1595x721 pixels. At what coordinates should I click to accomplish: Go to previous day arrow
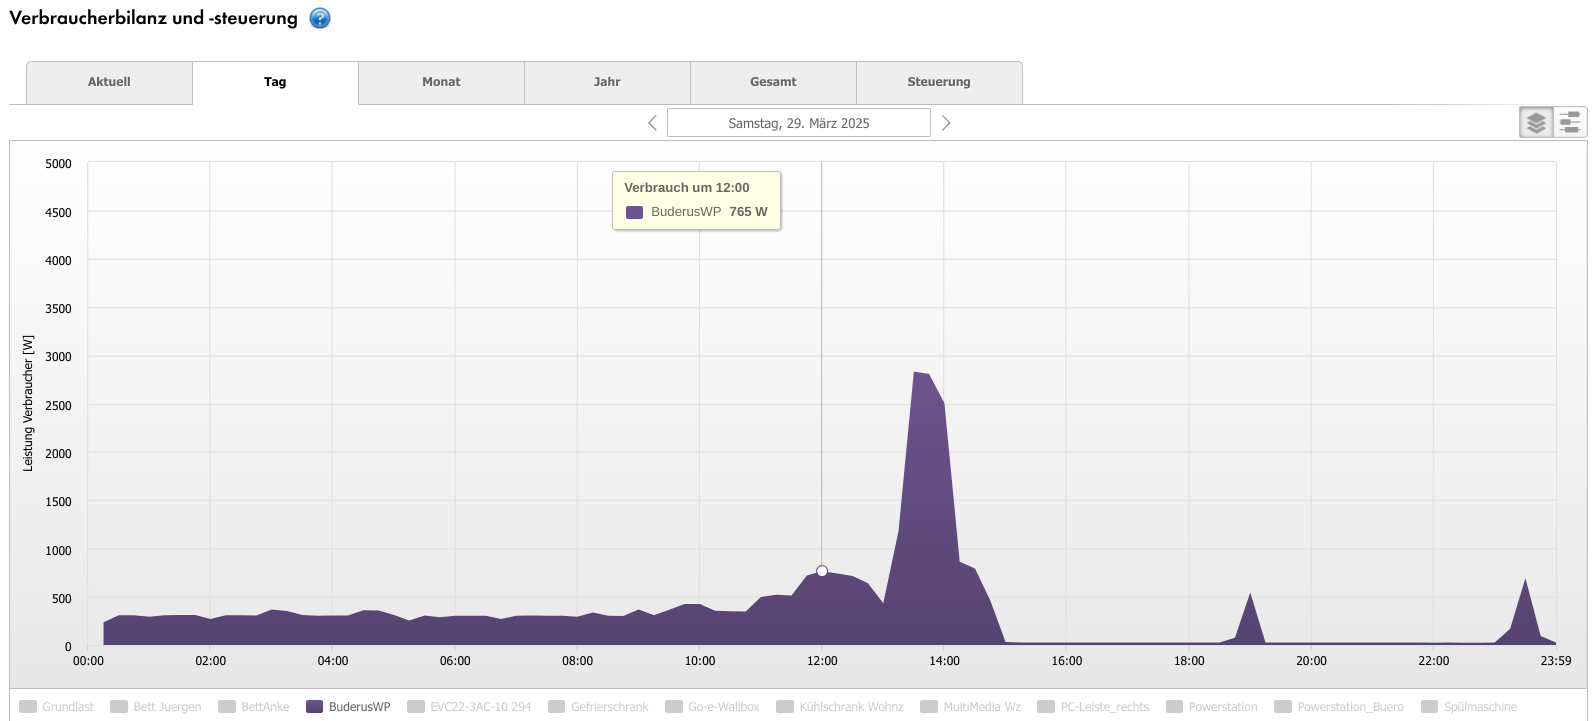pos(652,123)
